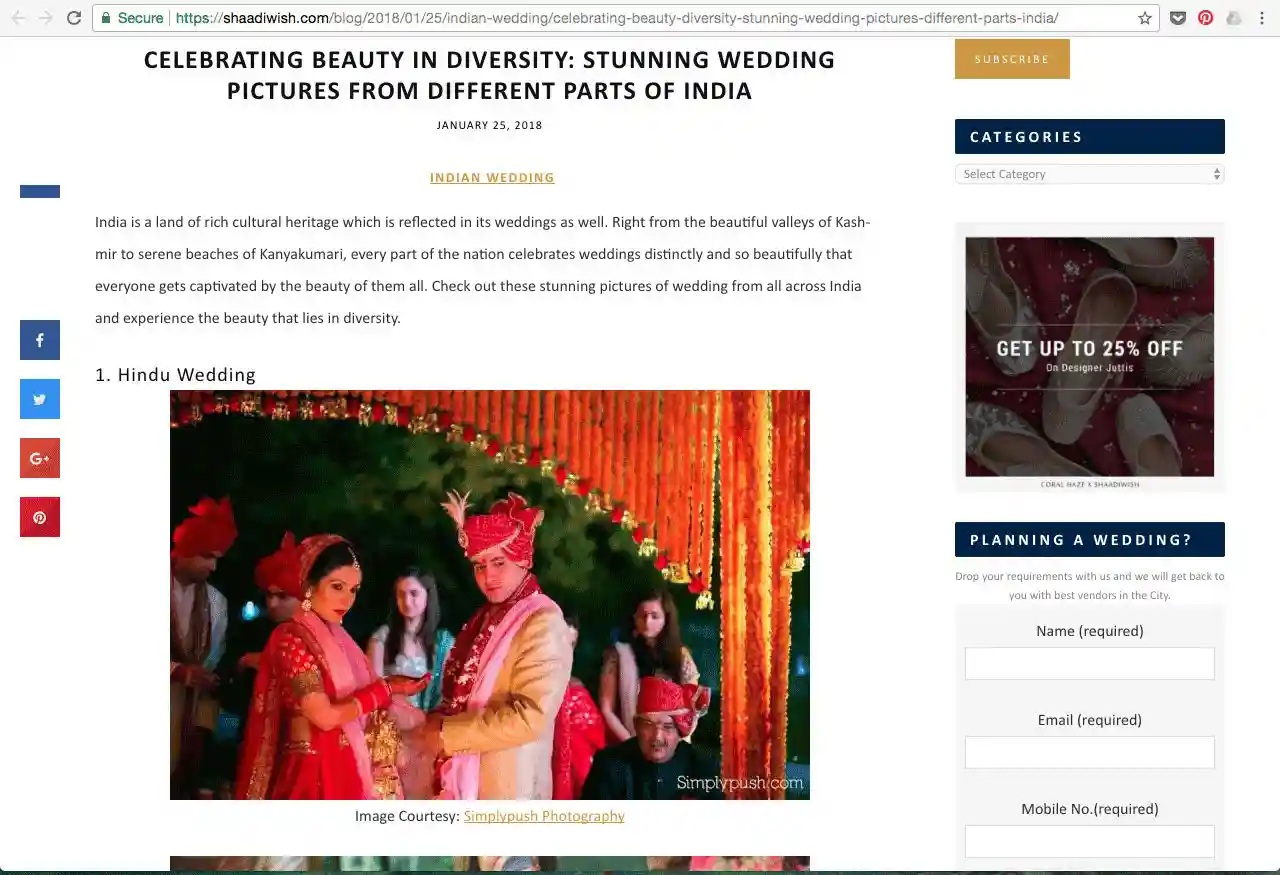
Task: Go back with the browser back arrow
Action: [18, 18]
